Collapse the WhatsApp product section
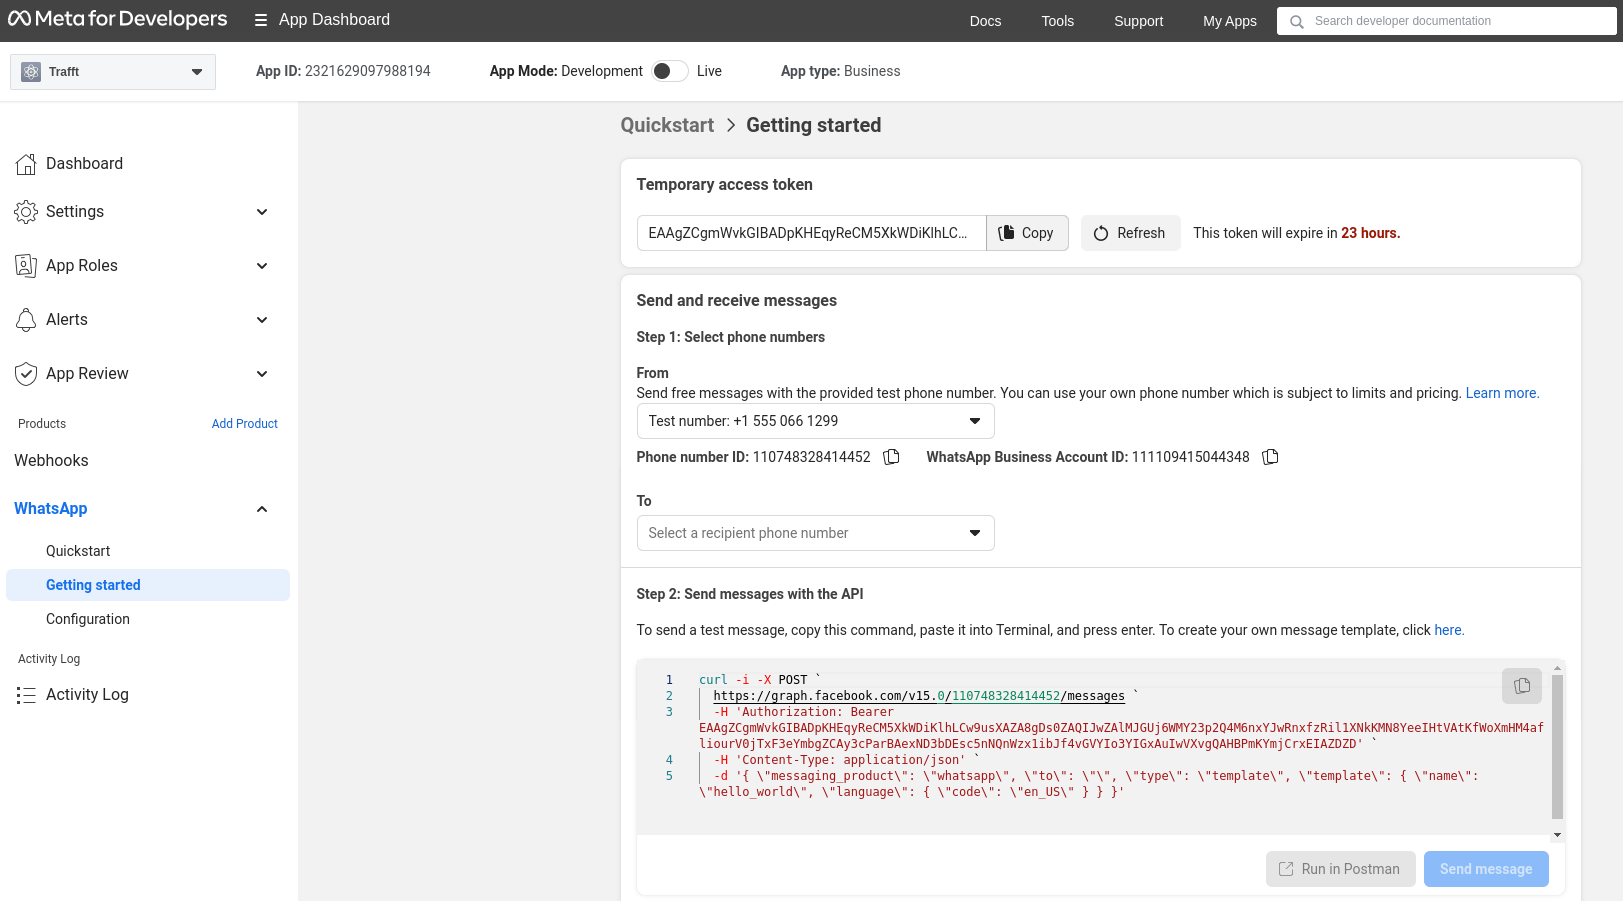This screenshot has height=901, width=1623. [262, 509]
